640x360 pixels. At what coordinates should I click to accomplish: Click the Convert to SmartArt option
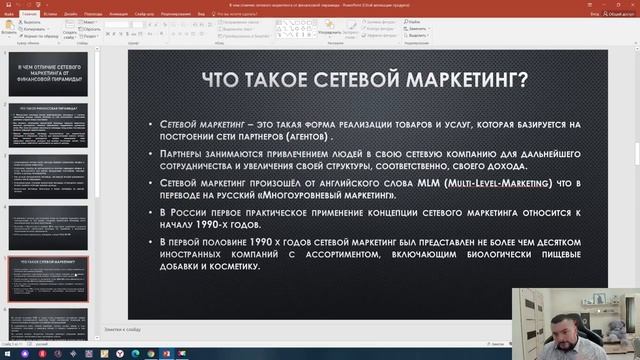coord(244,36)
